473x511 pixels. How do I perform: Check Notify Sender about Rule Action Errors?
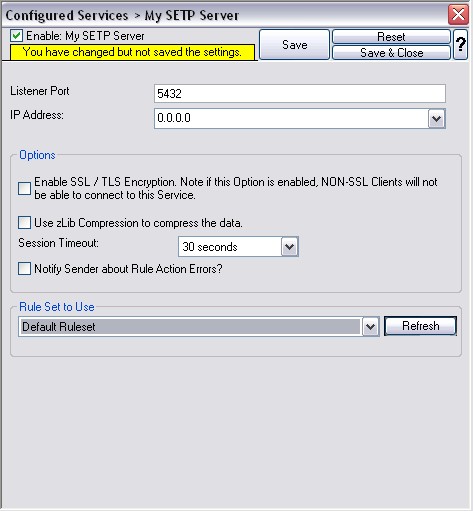(24, 269)
